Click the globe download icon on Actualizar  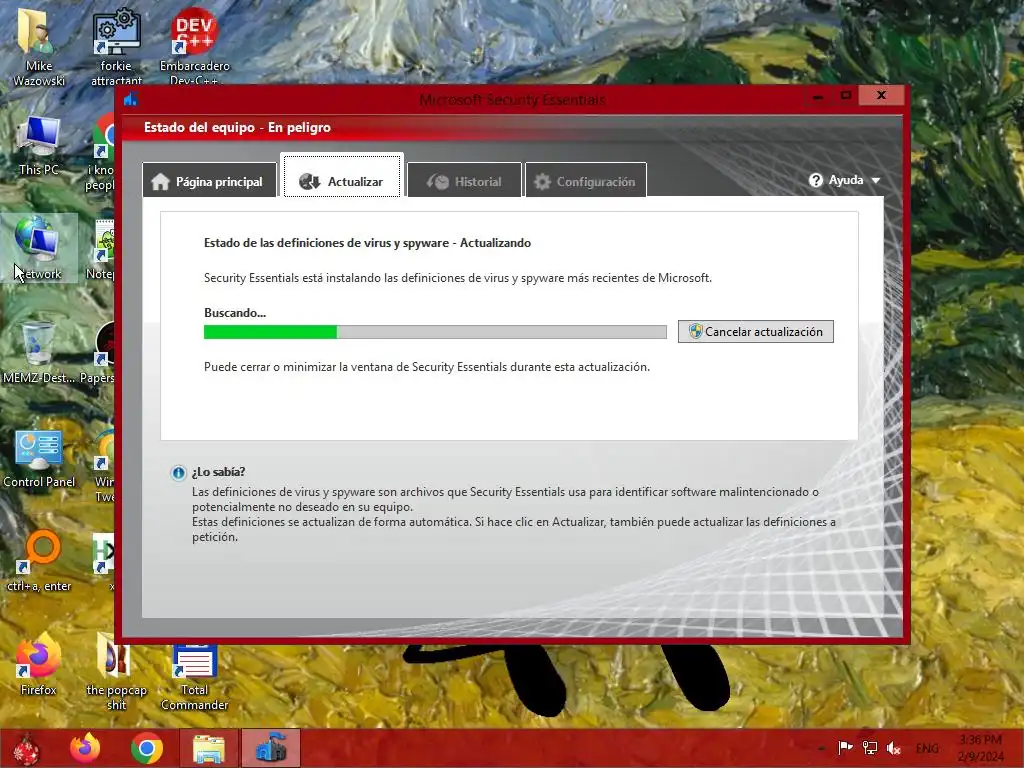[310, 182]
